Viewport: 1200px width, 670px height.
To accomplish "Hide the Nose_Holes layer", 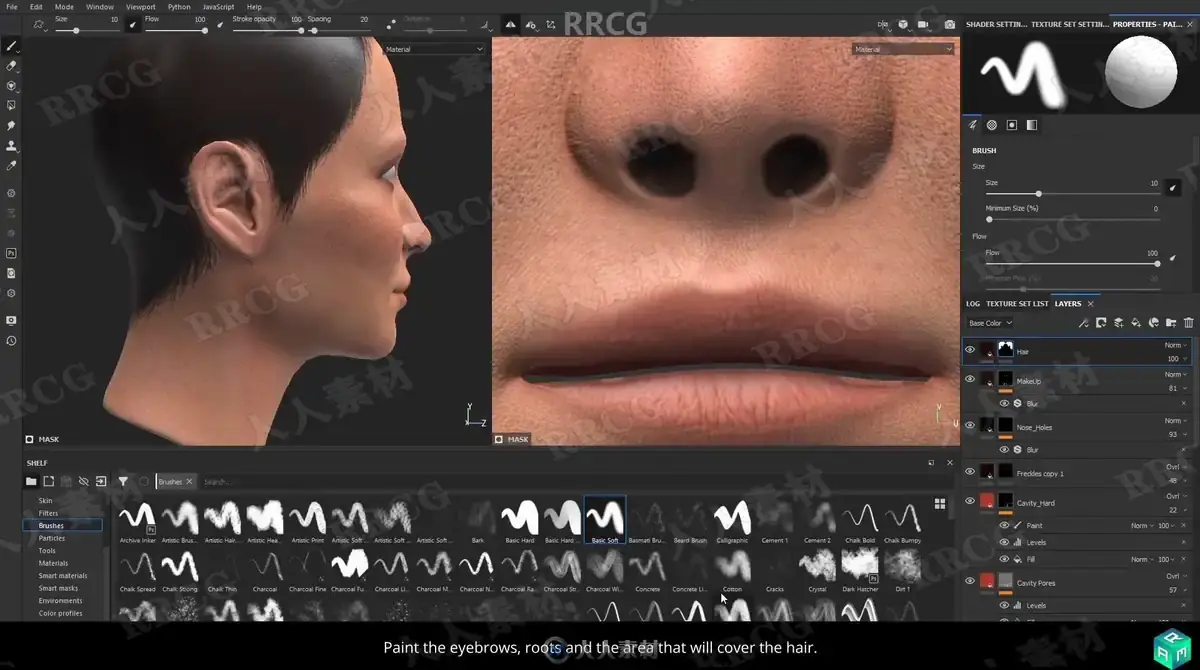I will coord(970,425).
